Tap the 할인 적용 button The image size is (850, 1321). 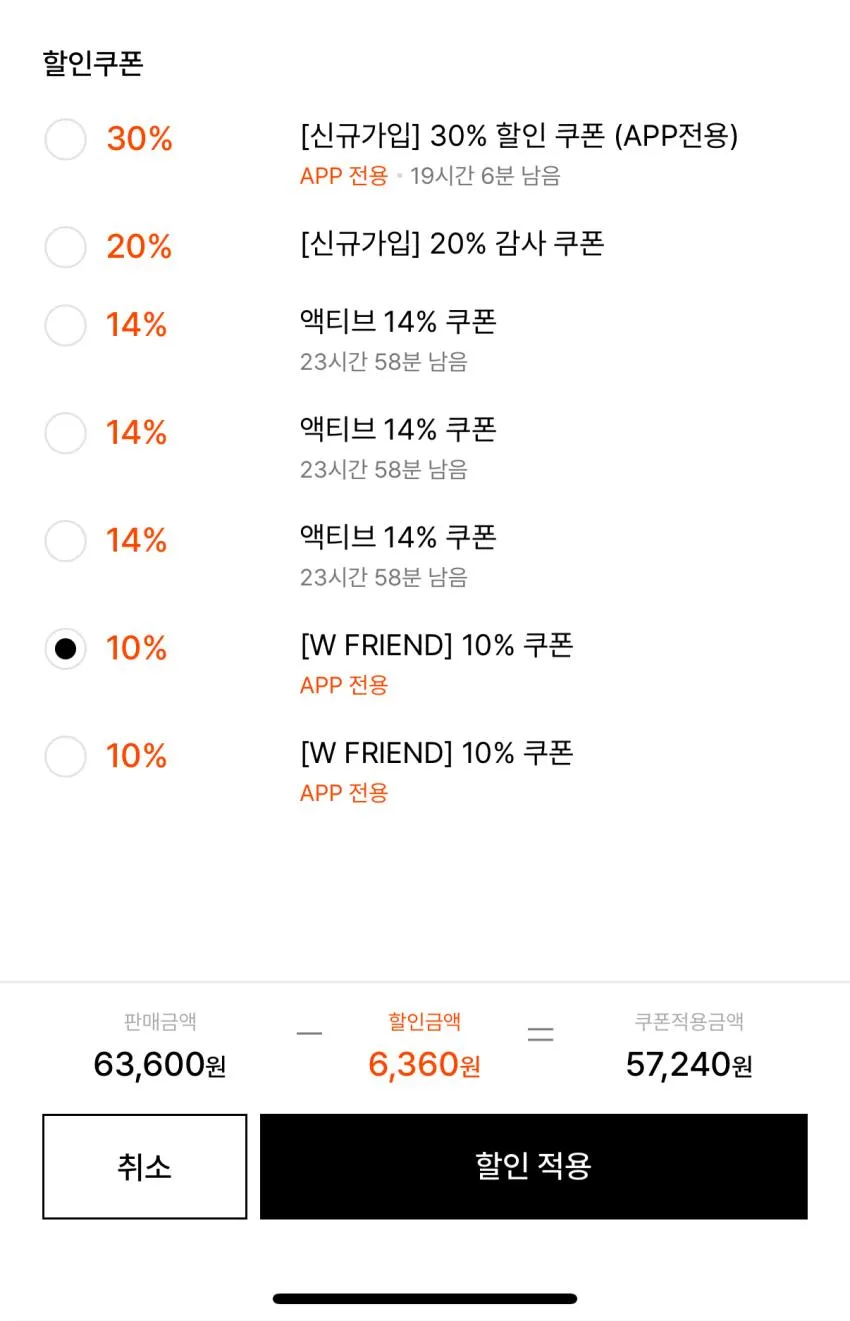click(x=534, y=1166)
